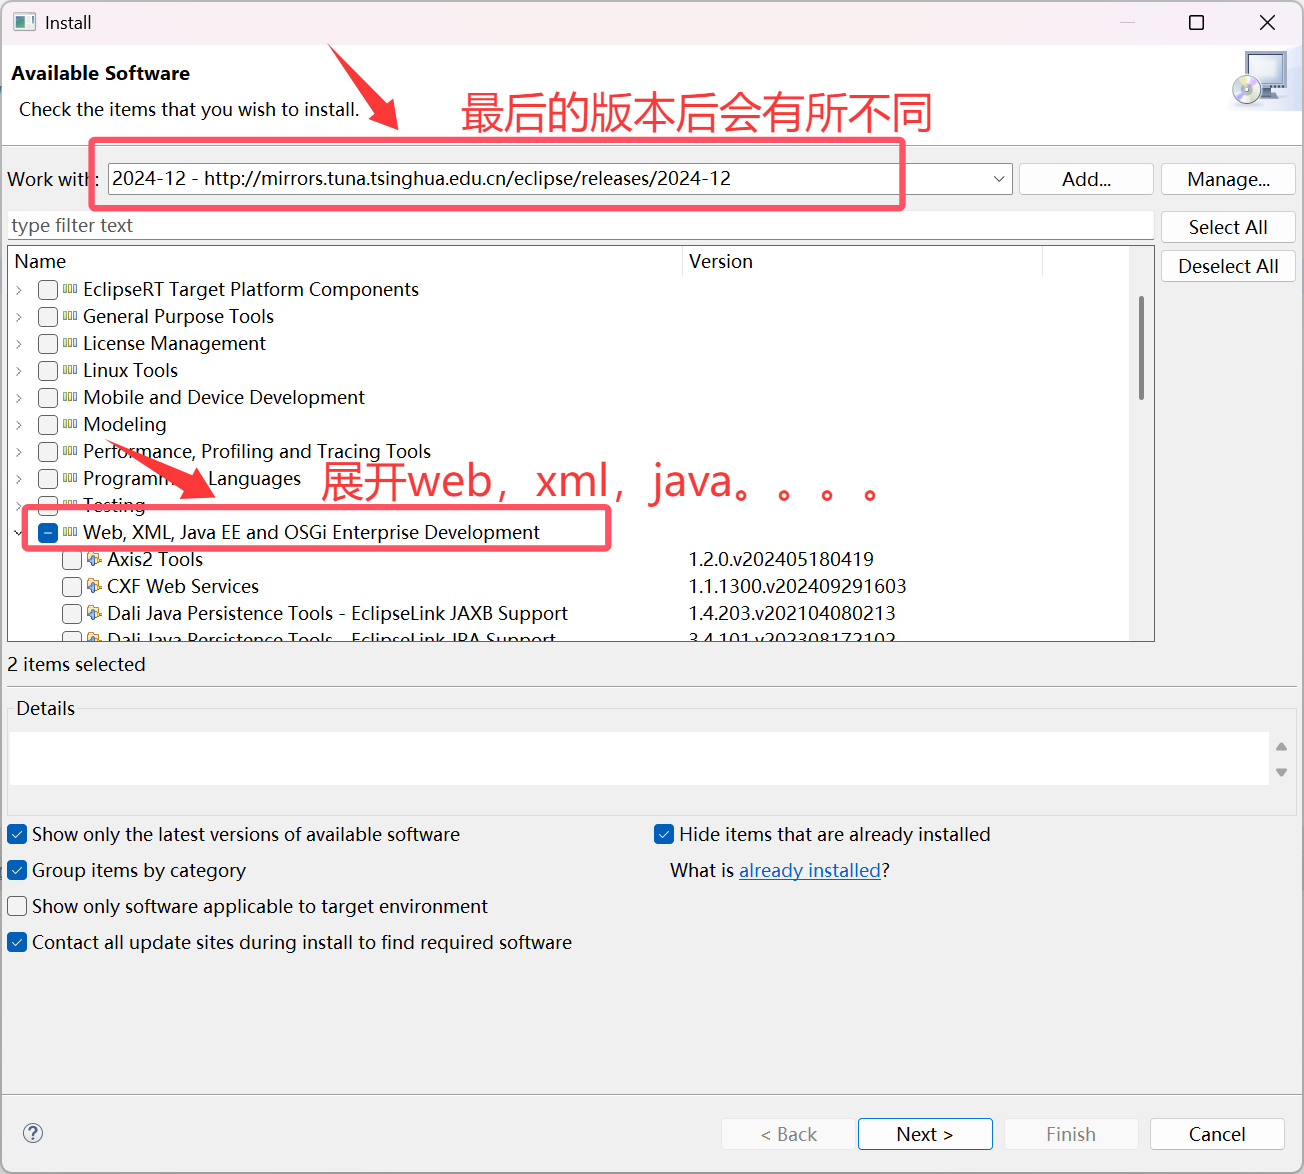Click the software list vertical scrollbar thumb
1304x1174 pixels.
tap(1141, 347)
